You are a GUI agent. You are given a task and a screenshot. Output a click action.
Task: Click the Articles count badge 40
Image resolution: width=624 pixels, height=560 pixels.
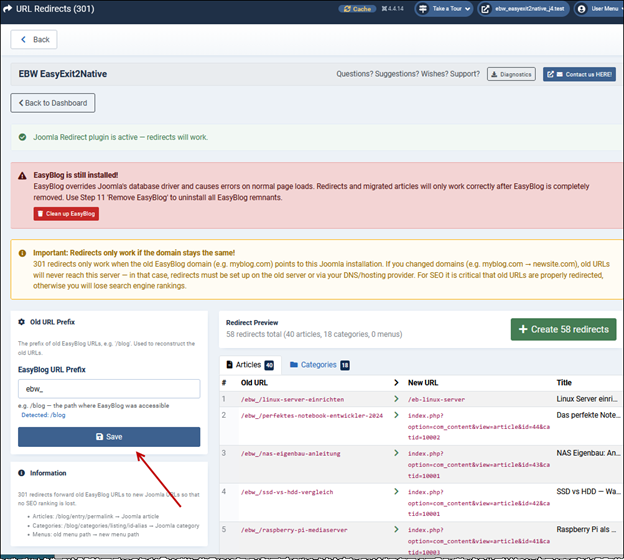coord(269,365)
